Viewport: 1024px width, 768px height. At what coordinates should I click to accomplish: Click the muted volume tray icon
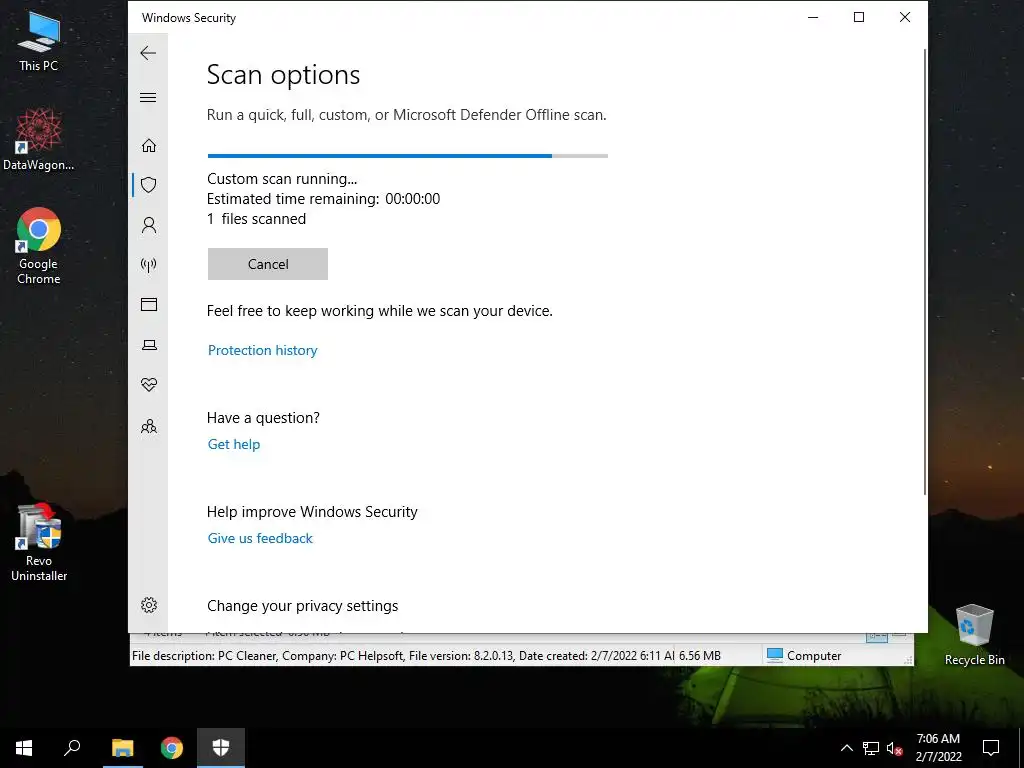pos(894,748)
